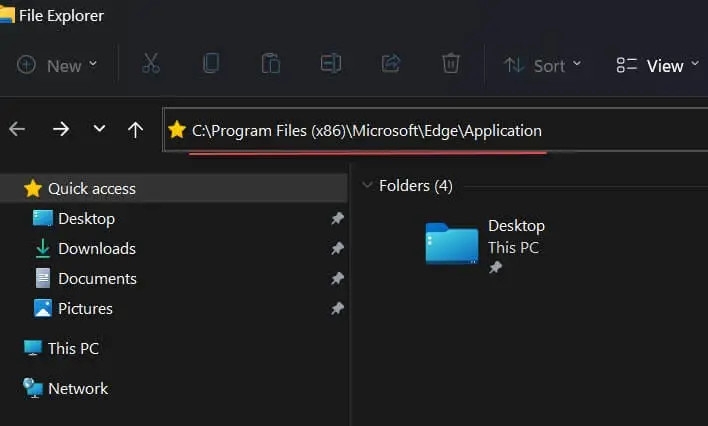The image size is (708, 426).
Task: Click the Cut scissors icon
Action: click(x=151, y=63)
